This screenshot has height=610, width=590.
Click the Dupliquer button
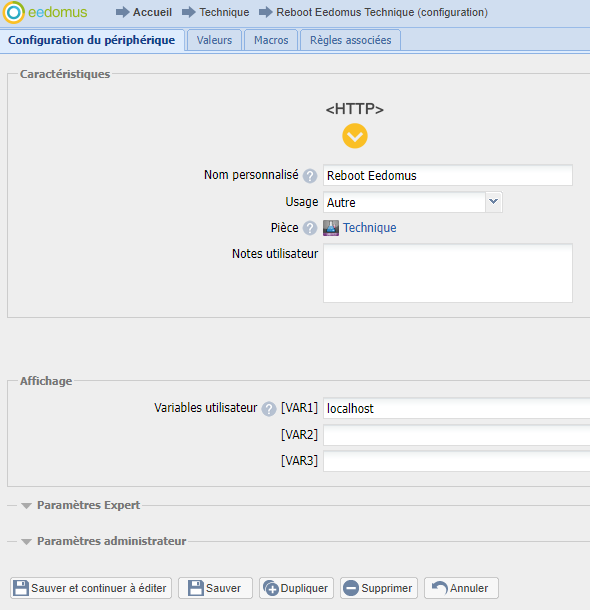pos(296,588)
